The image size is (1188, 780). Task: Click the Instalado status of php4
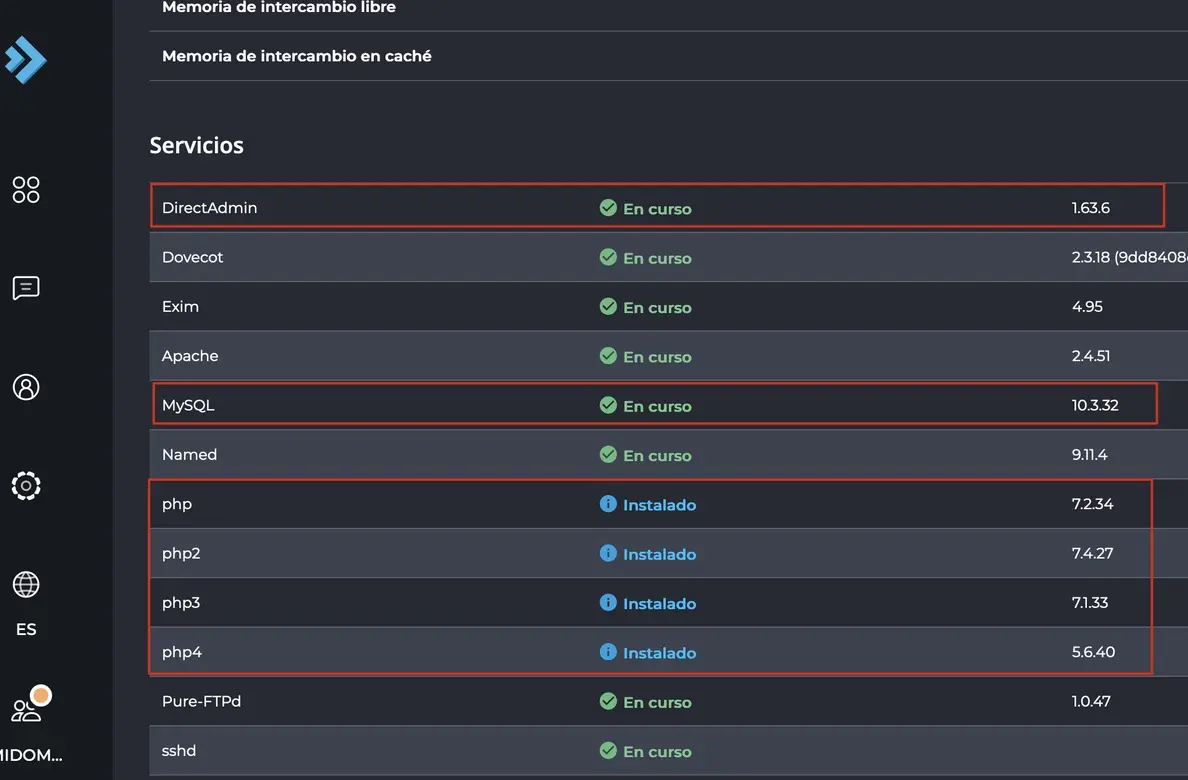tap(659, 652)
